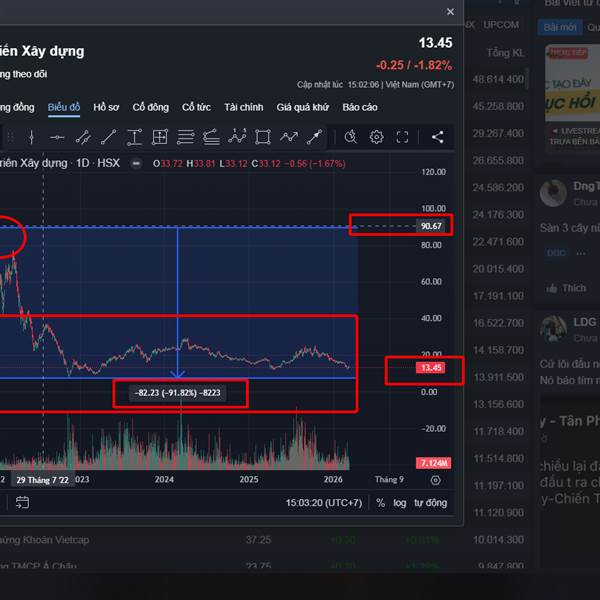600x600 pixels.
Task: Open the Giá quá khứ tab
Action: [x=303, y=107]
